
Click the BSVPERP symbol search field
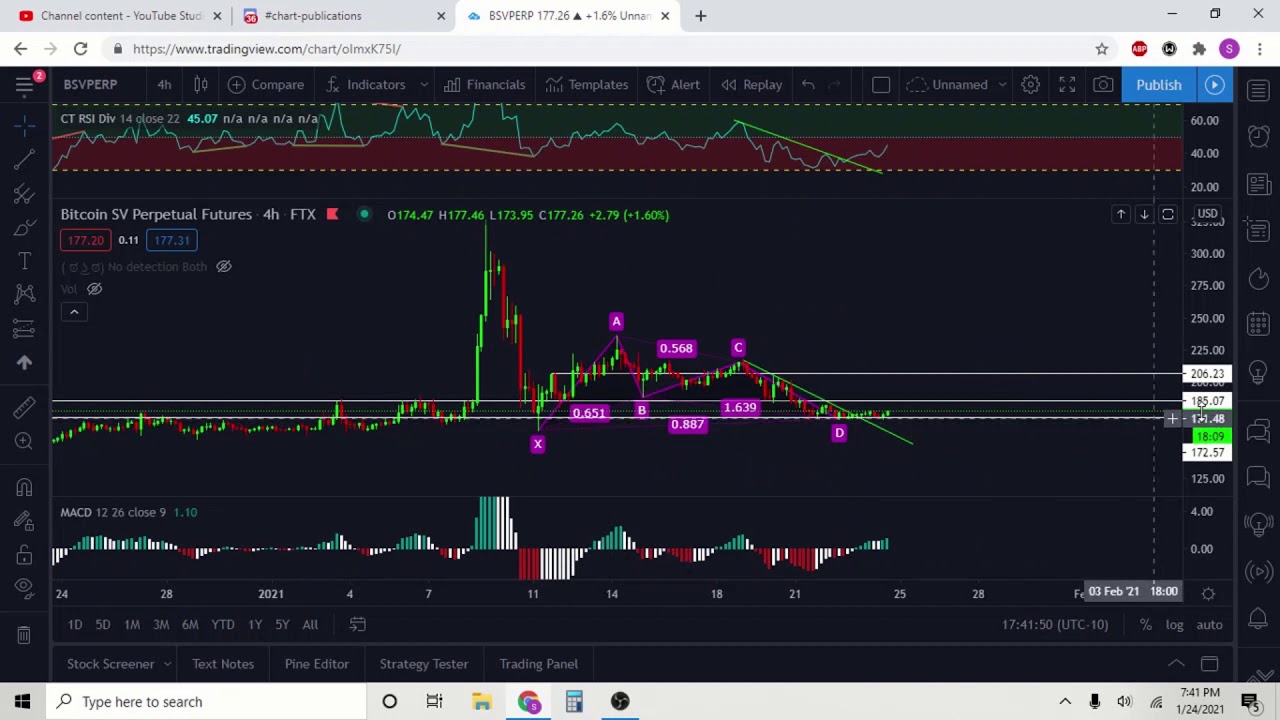(x=91, y=85)
